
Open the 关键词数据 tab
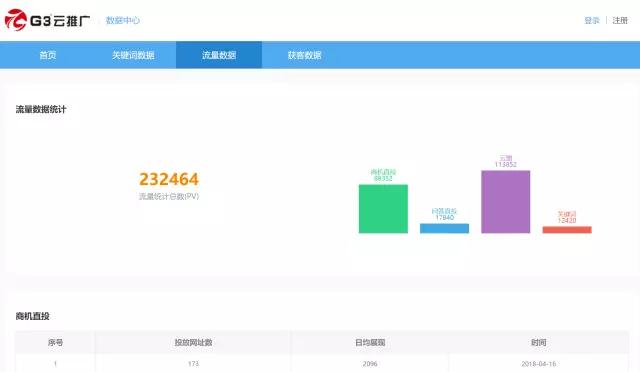click(x=133, y=55)
